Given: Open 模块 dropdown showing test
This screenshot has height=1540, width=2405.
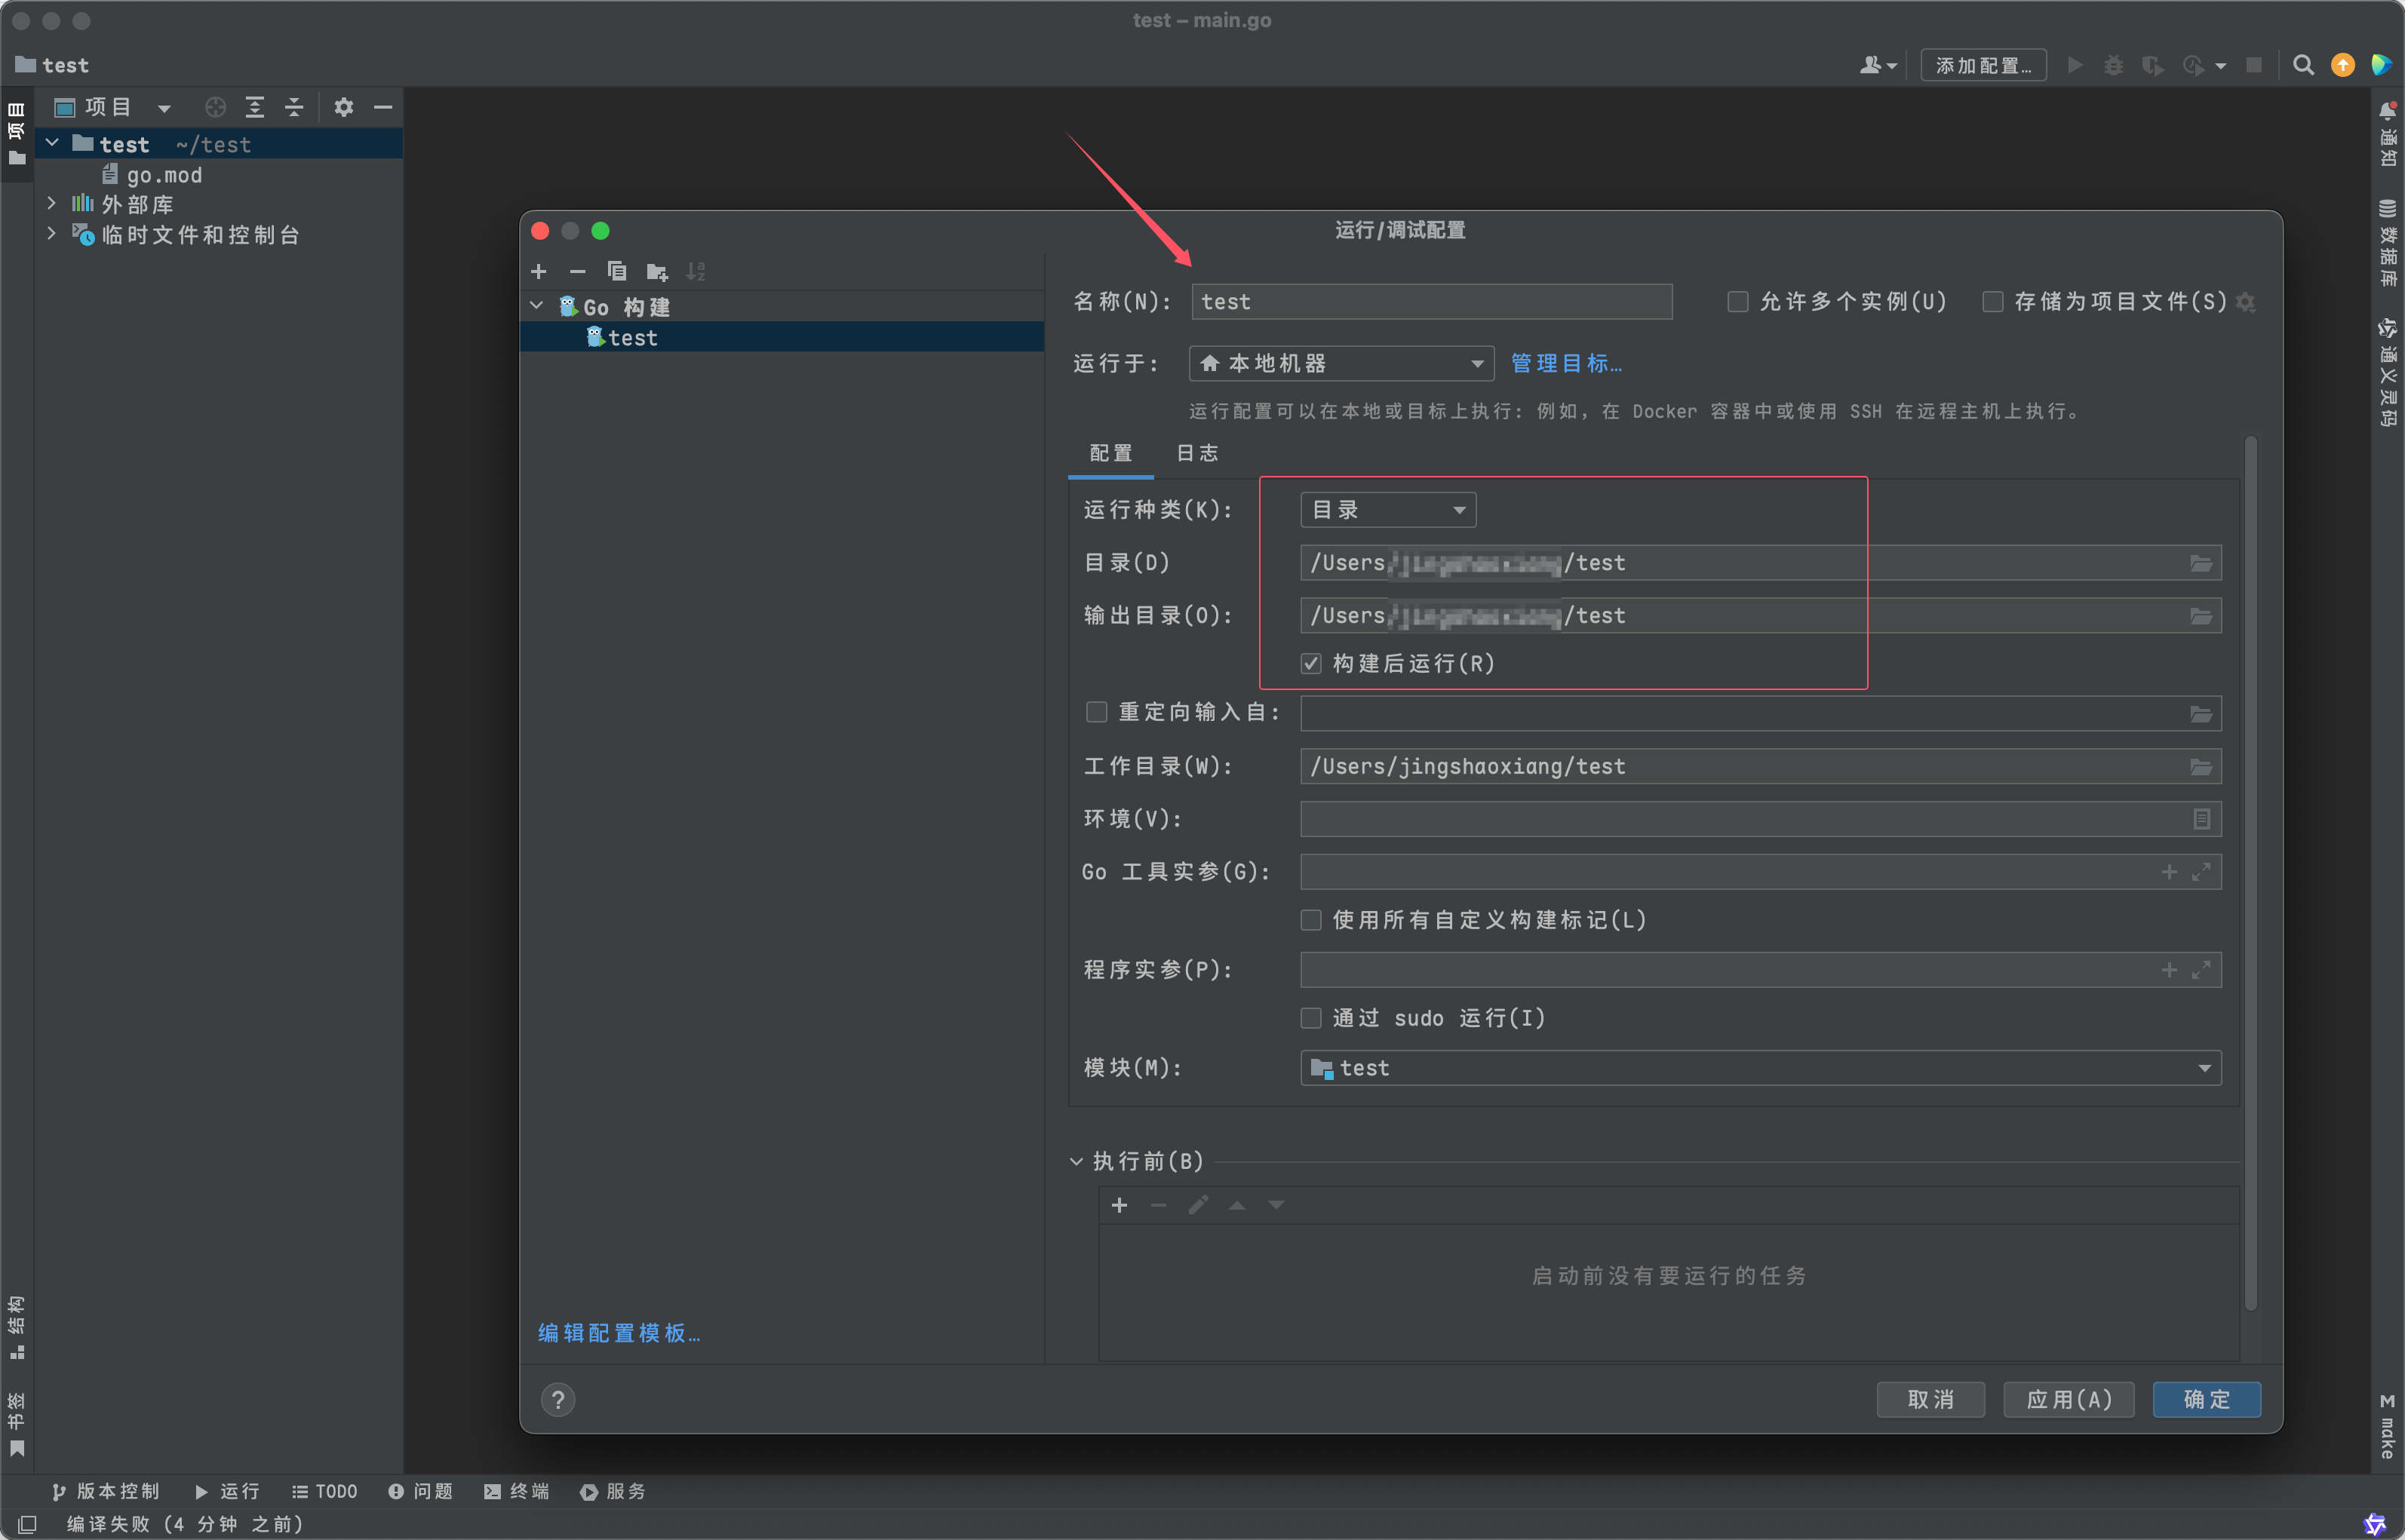Looking at the screenshot, I should pyautogui.click(x=1760, y=1068).
